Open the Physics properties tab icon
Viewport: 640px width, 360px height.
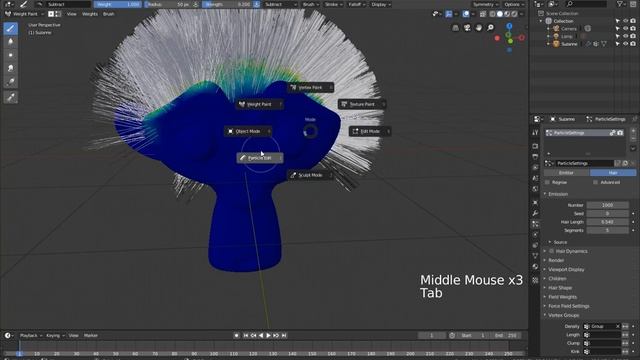click(x=536, y=234)
